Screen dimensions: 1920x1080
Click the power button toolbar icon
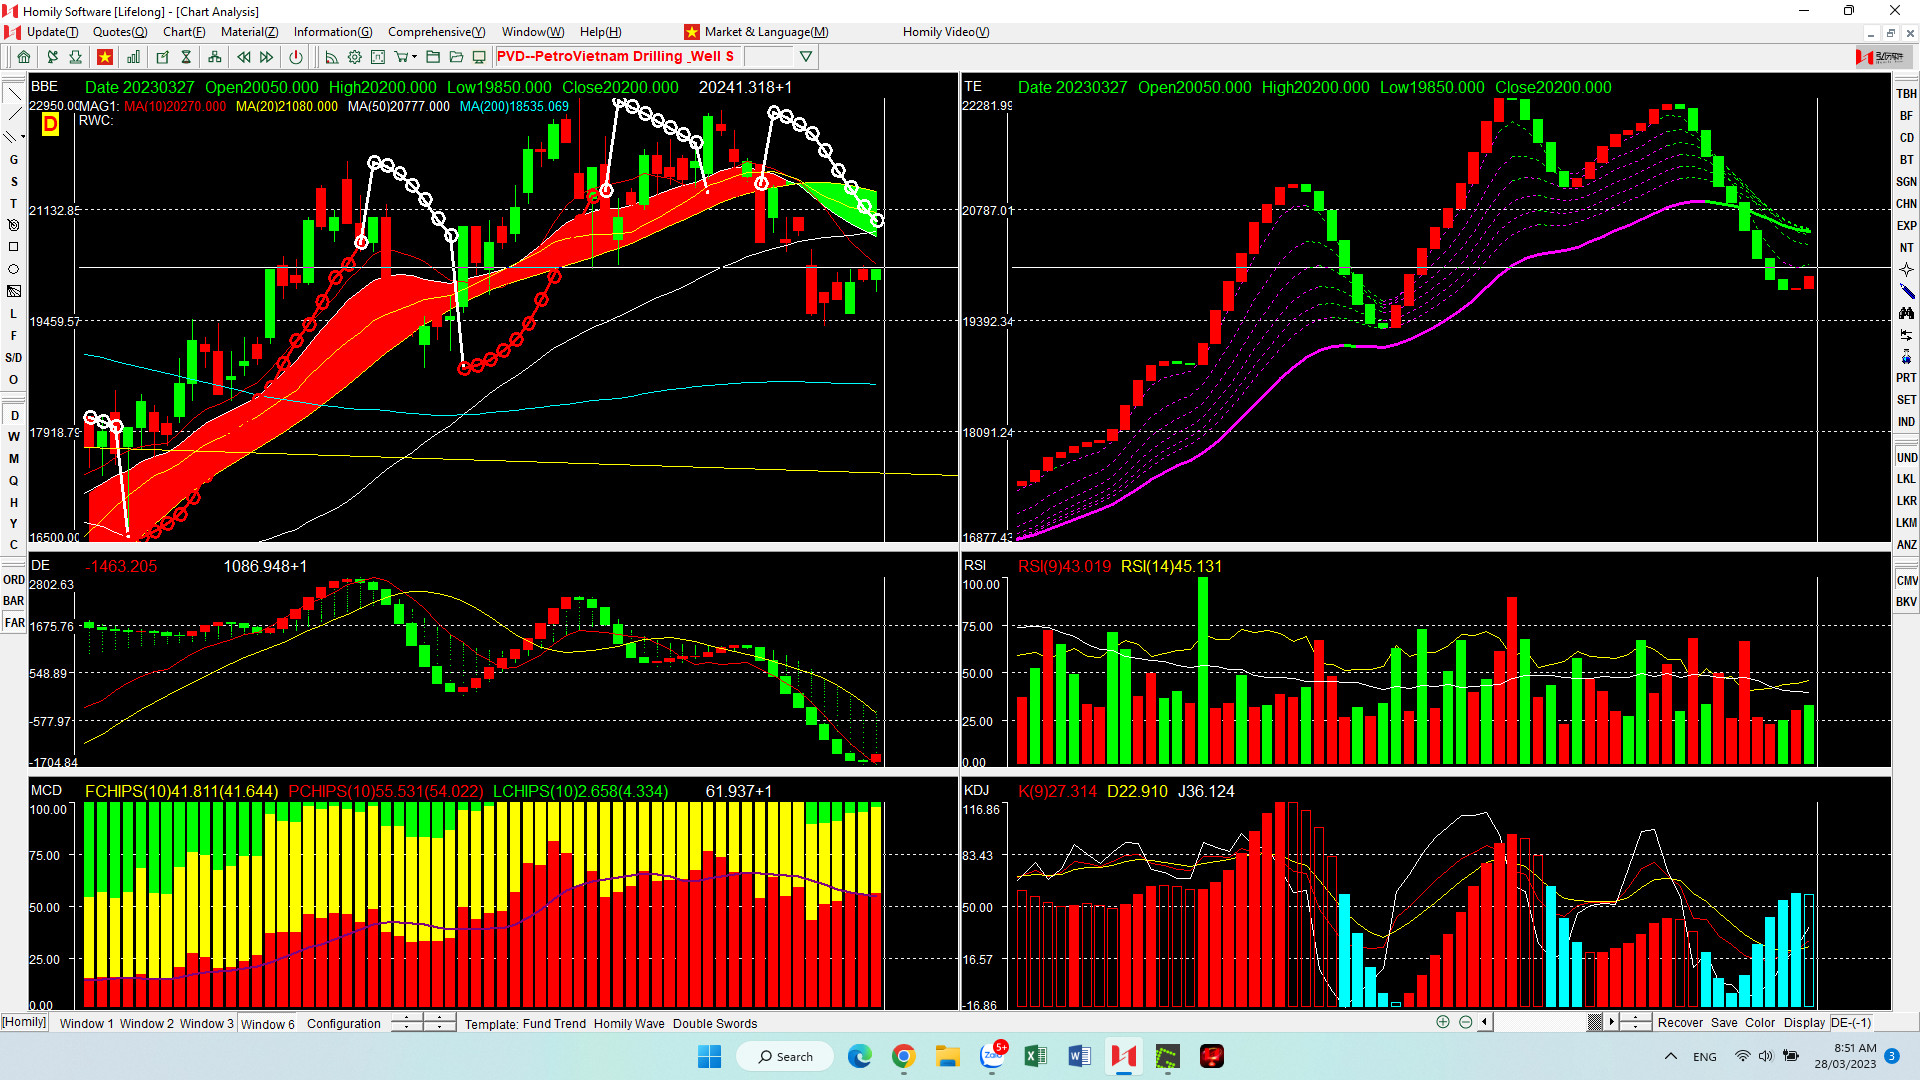(296, 57)
